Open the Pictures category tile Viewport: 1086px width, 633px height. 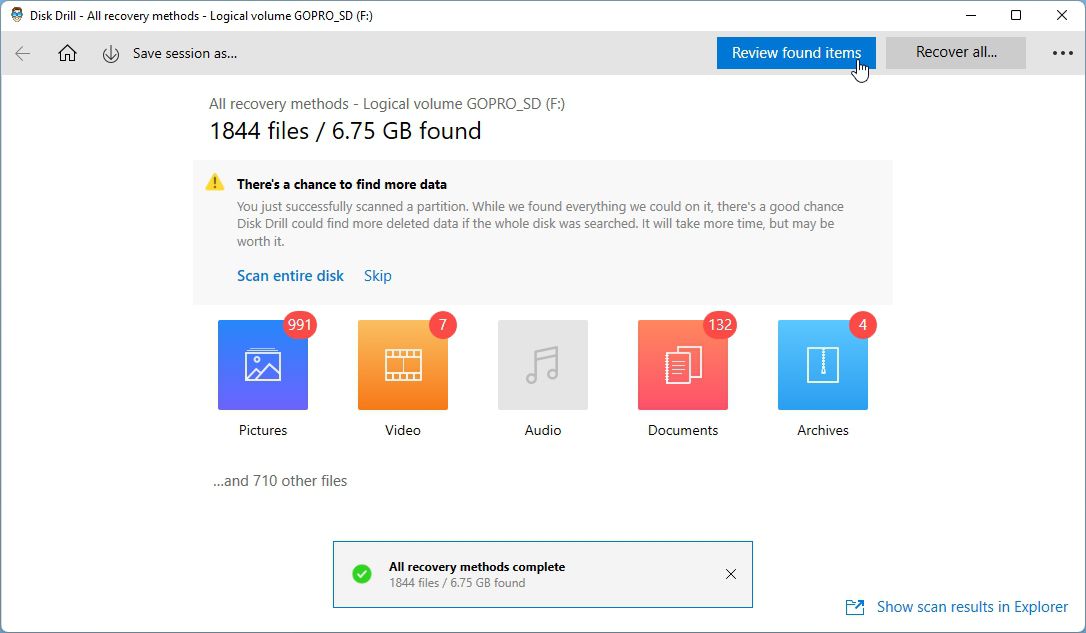coord(262,365)
